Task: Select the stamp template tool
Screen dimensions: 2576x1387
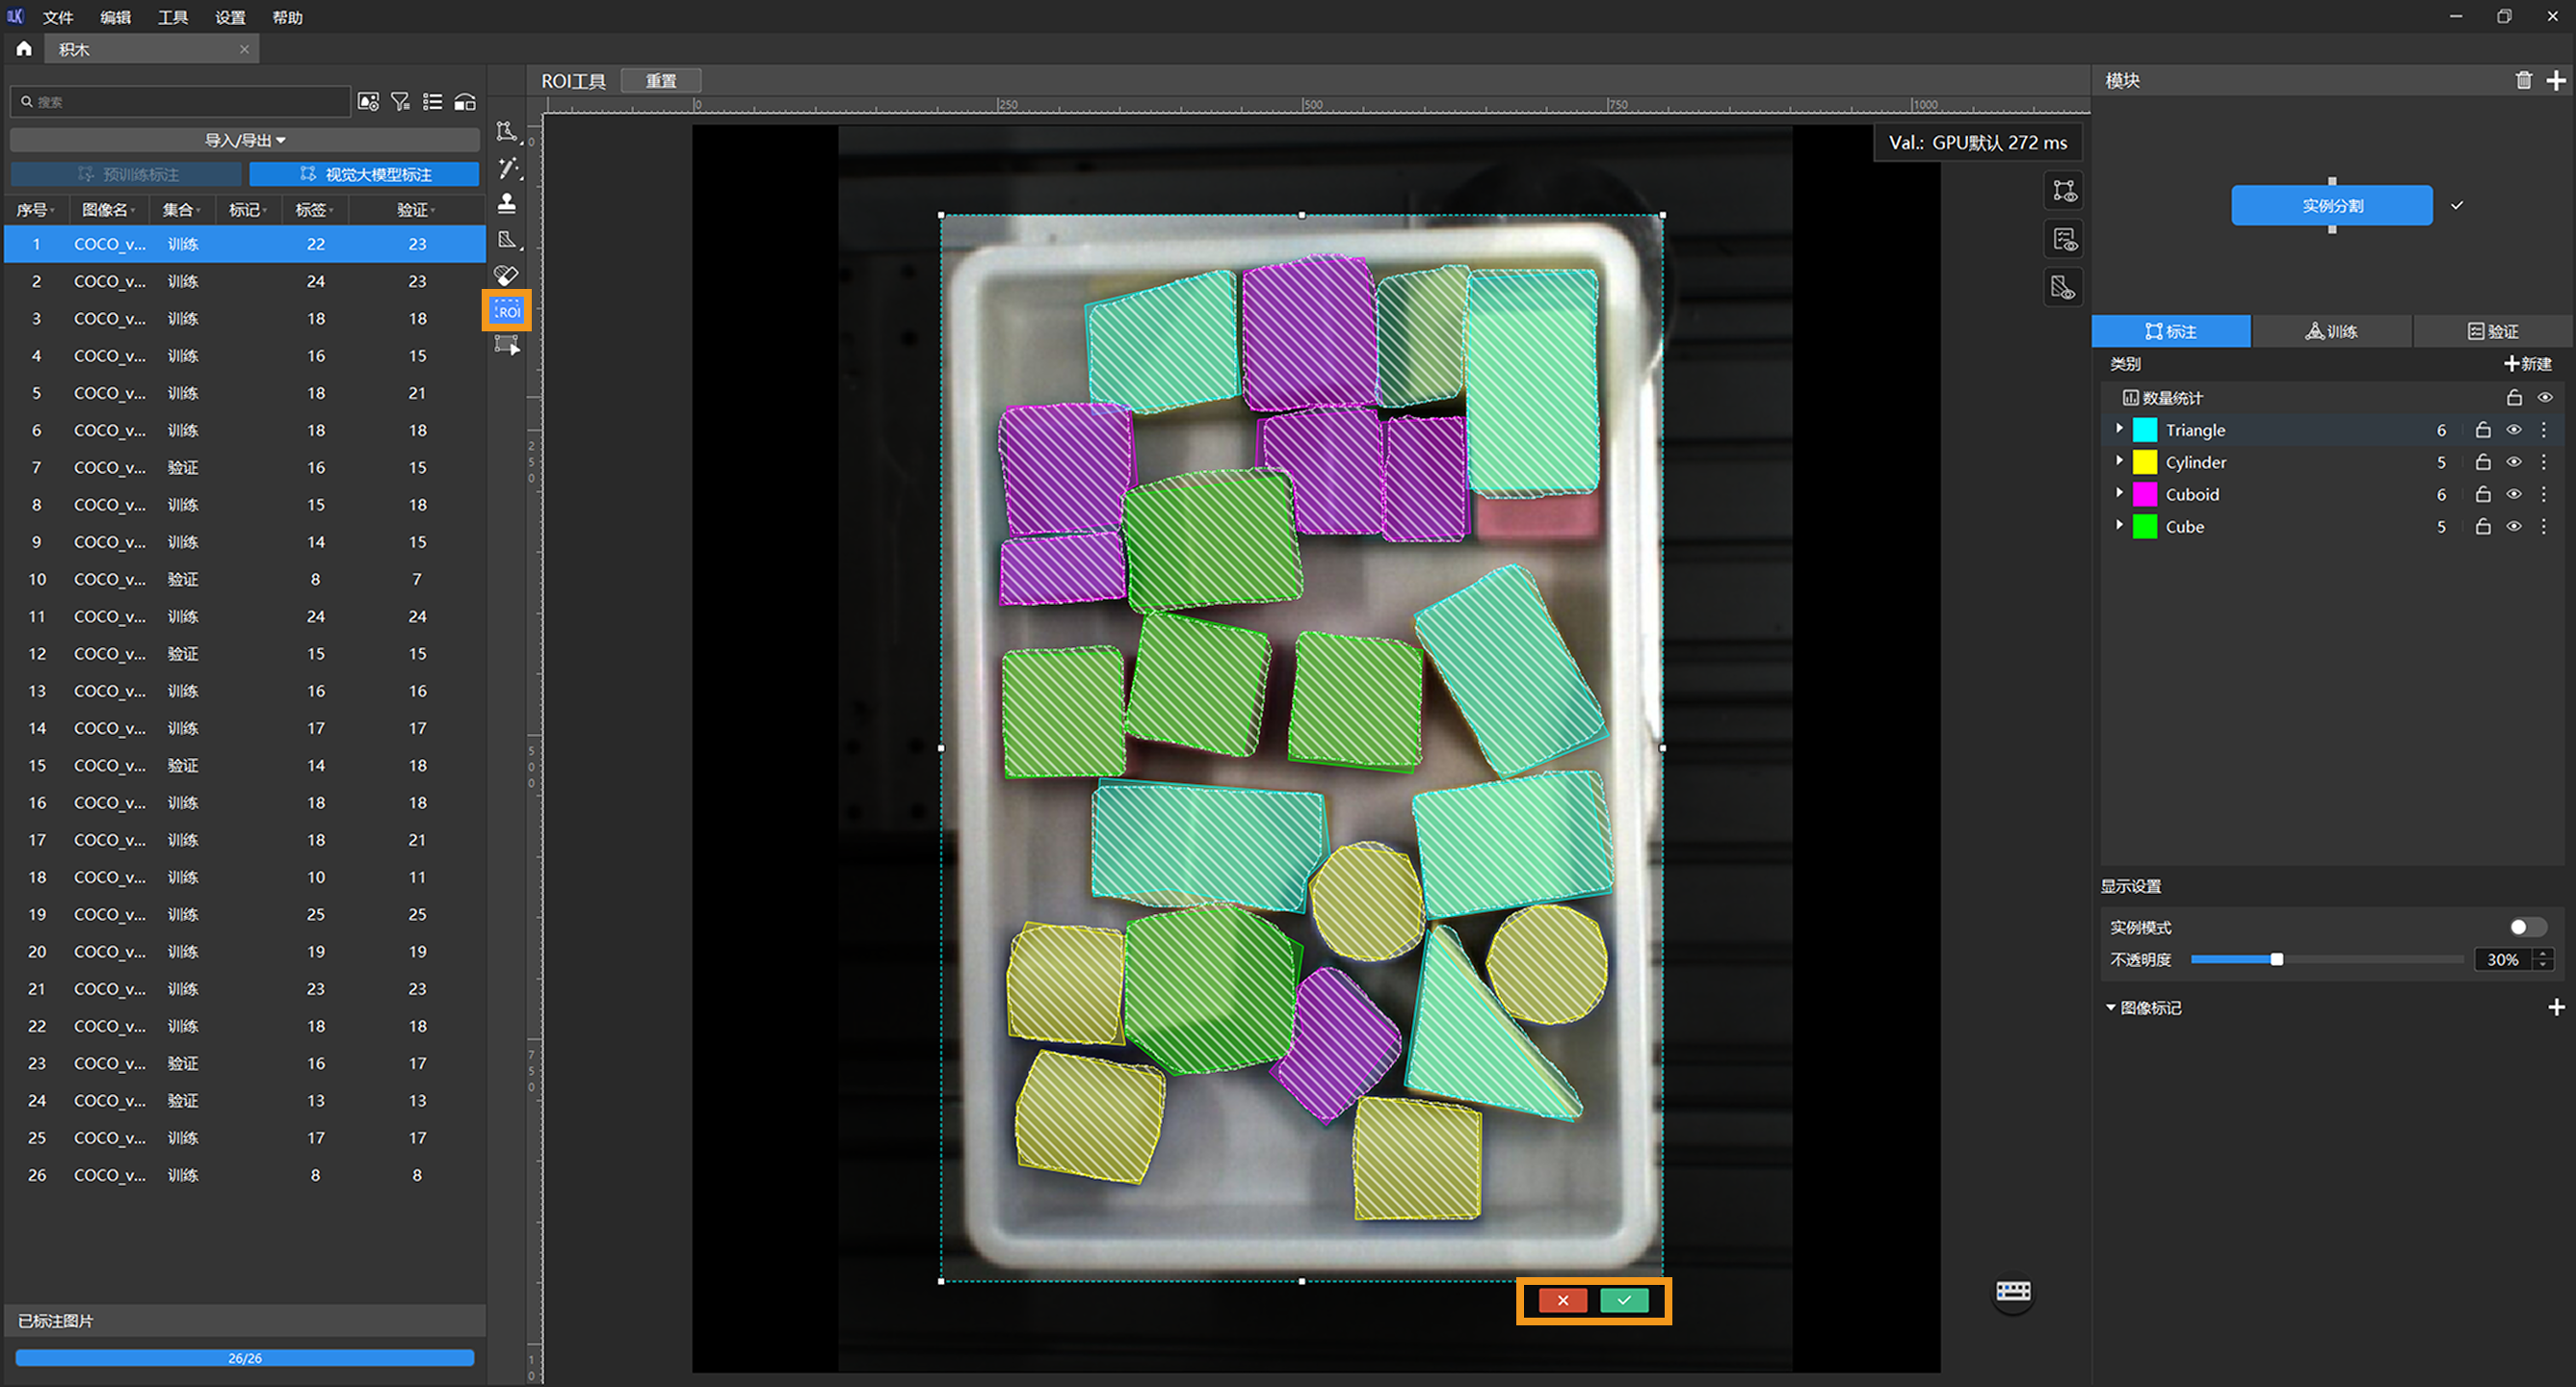Action: pyautogui.click(x=507, y=204)
